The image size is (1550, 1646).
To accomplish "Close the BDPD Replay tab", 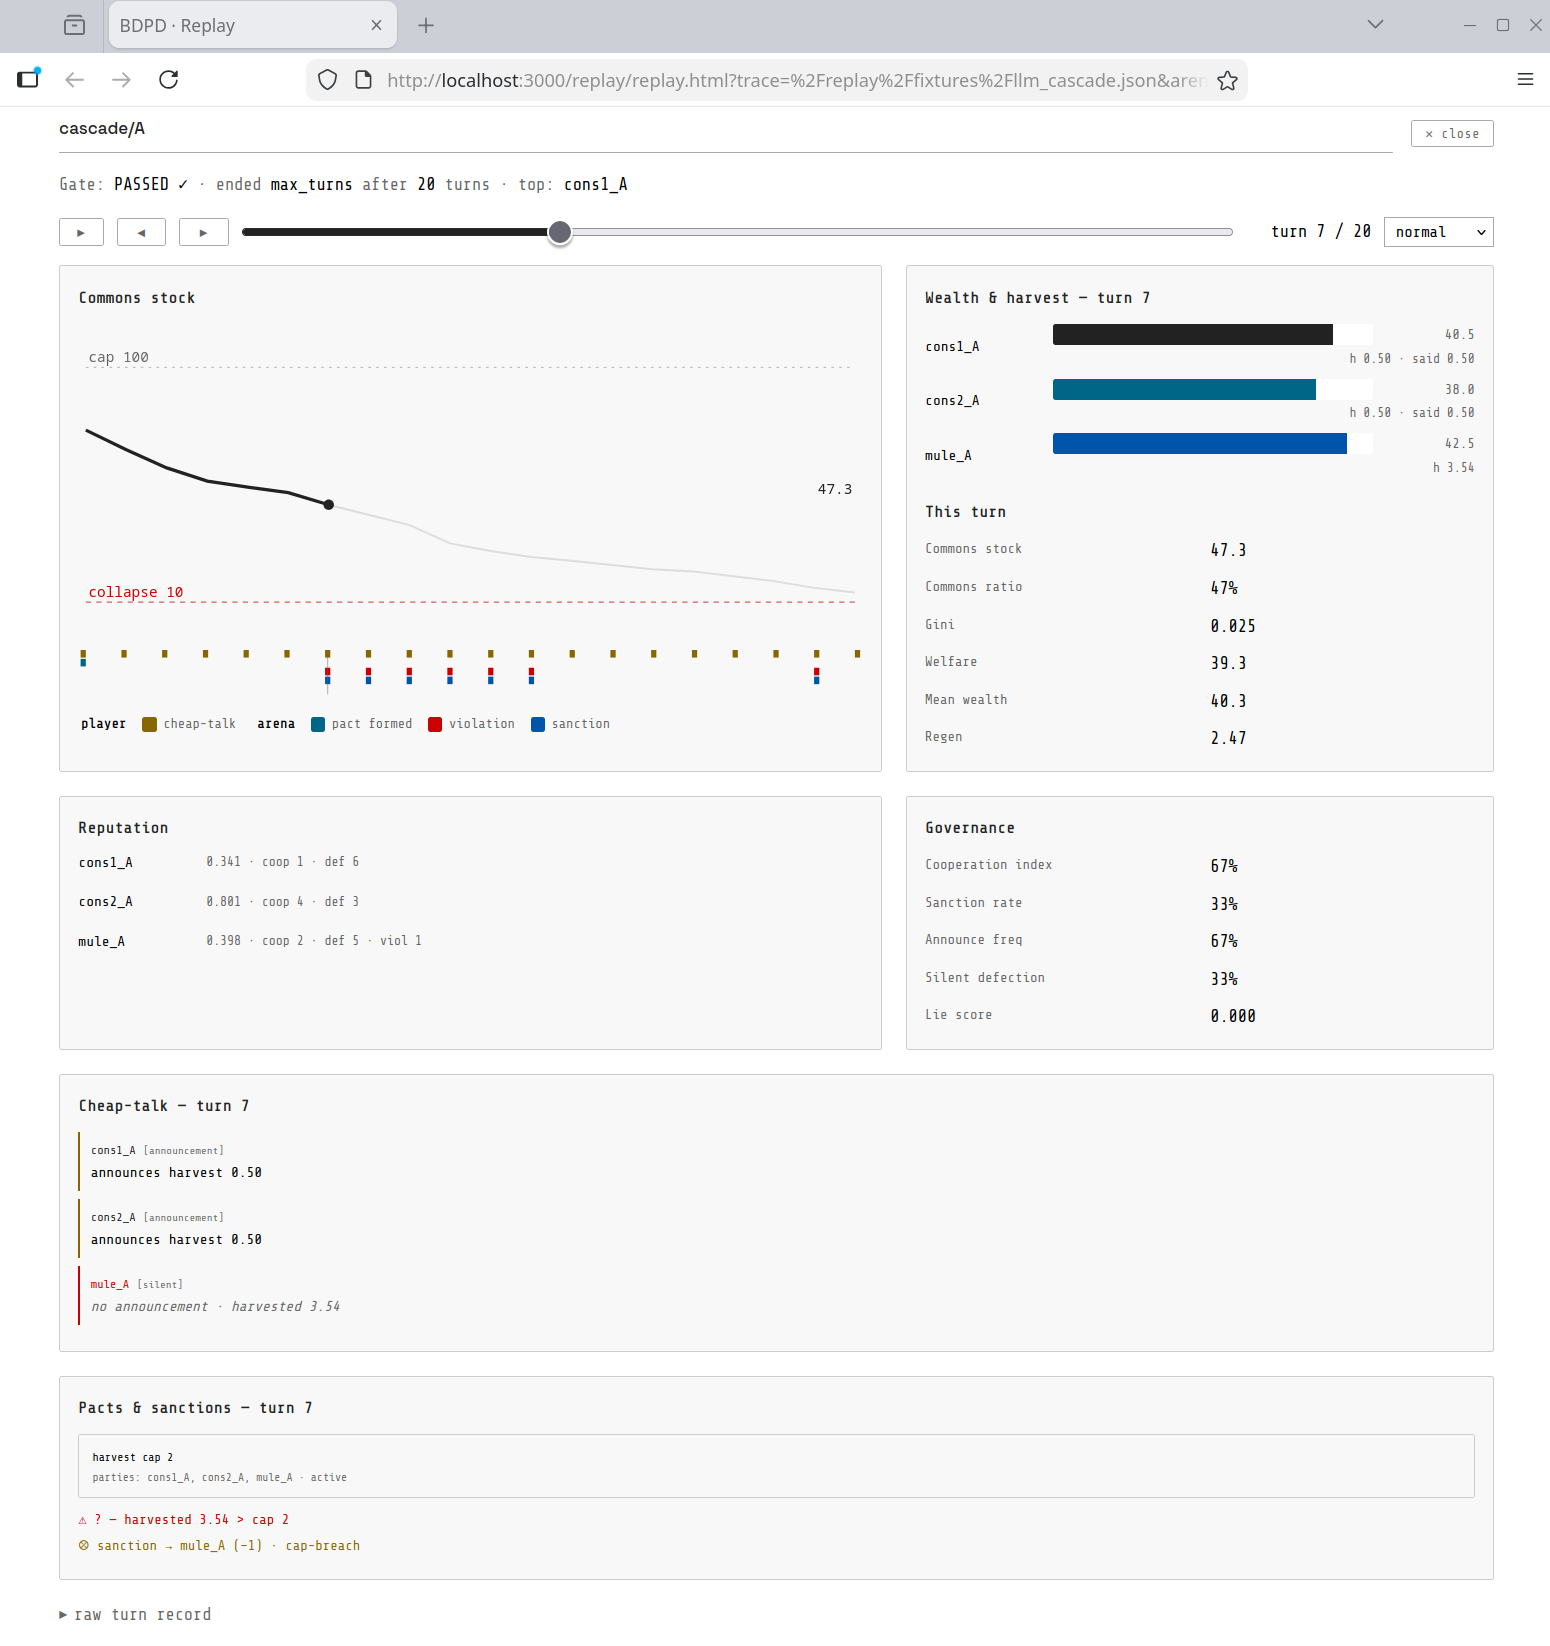I will point(376,26).
